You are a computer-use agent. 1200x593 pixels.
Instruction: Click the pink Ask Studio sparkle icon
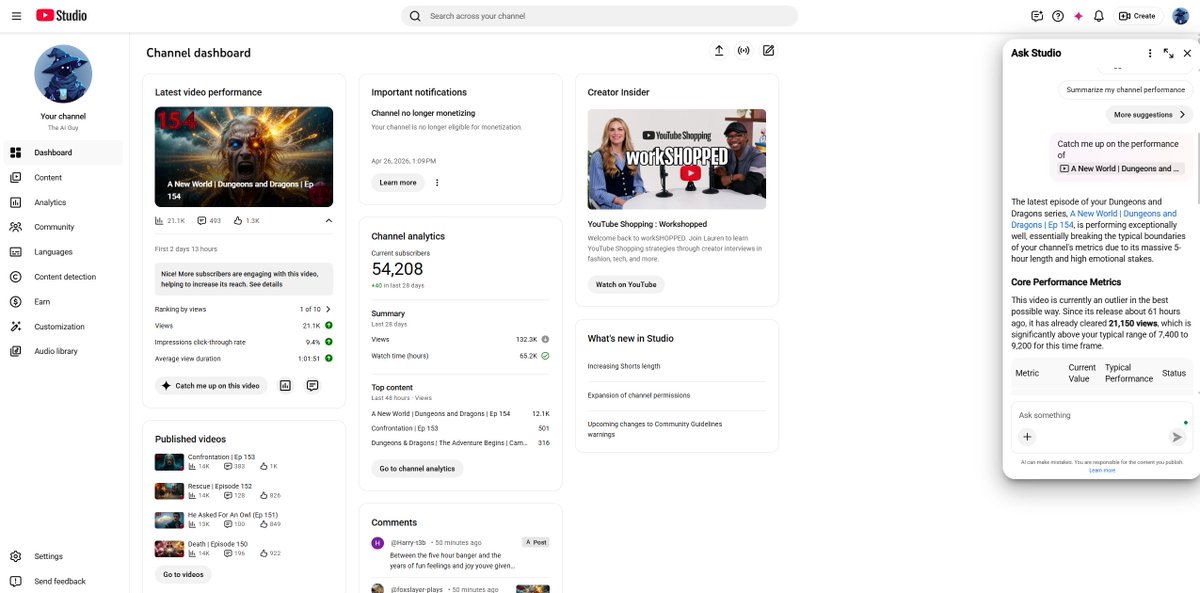click(x=1078, y=16)
